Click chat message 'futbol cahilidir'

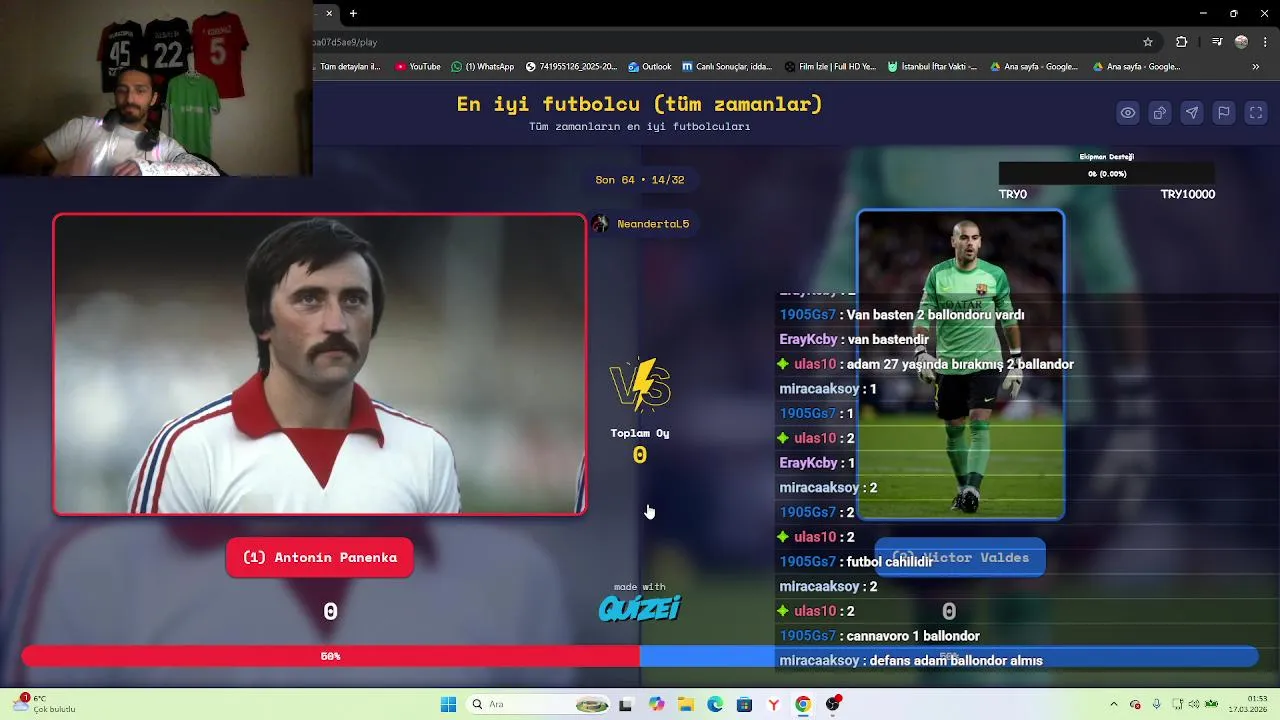click(x=889, y=562)
